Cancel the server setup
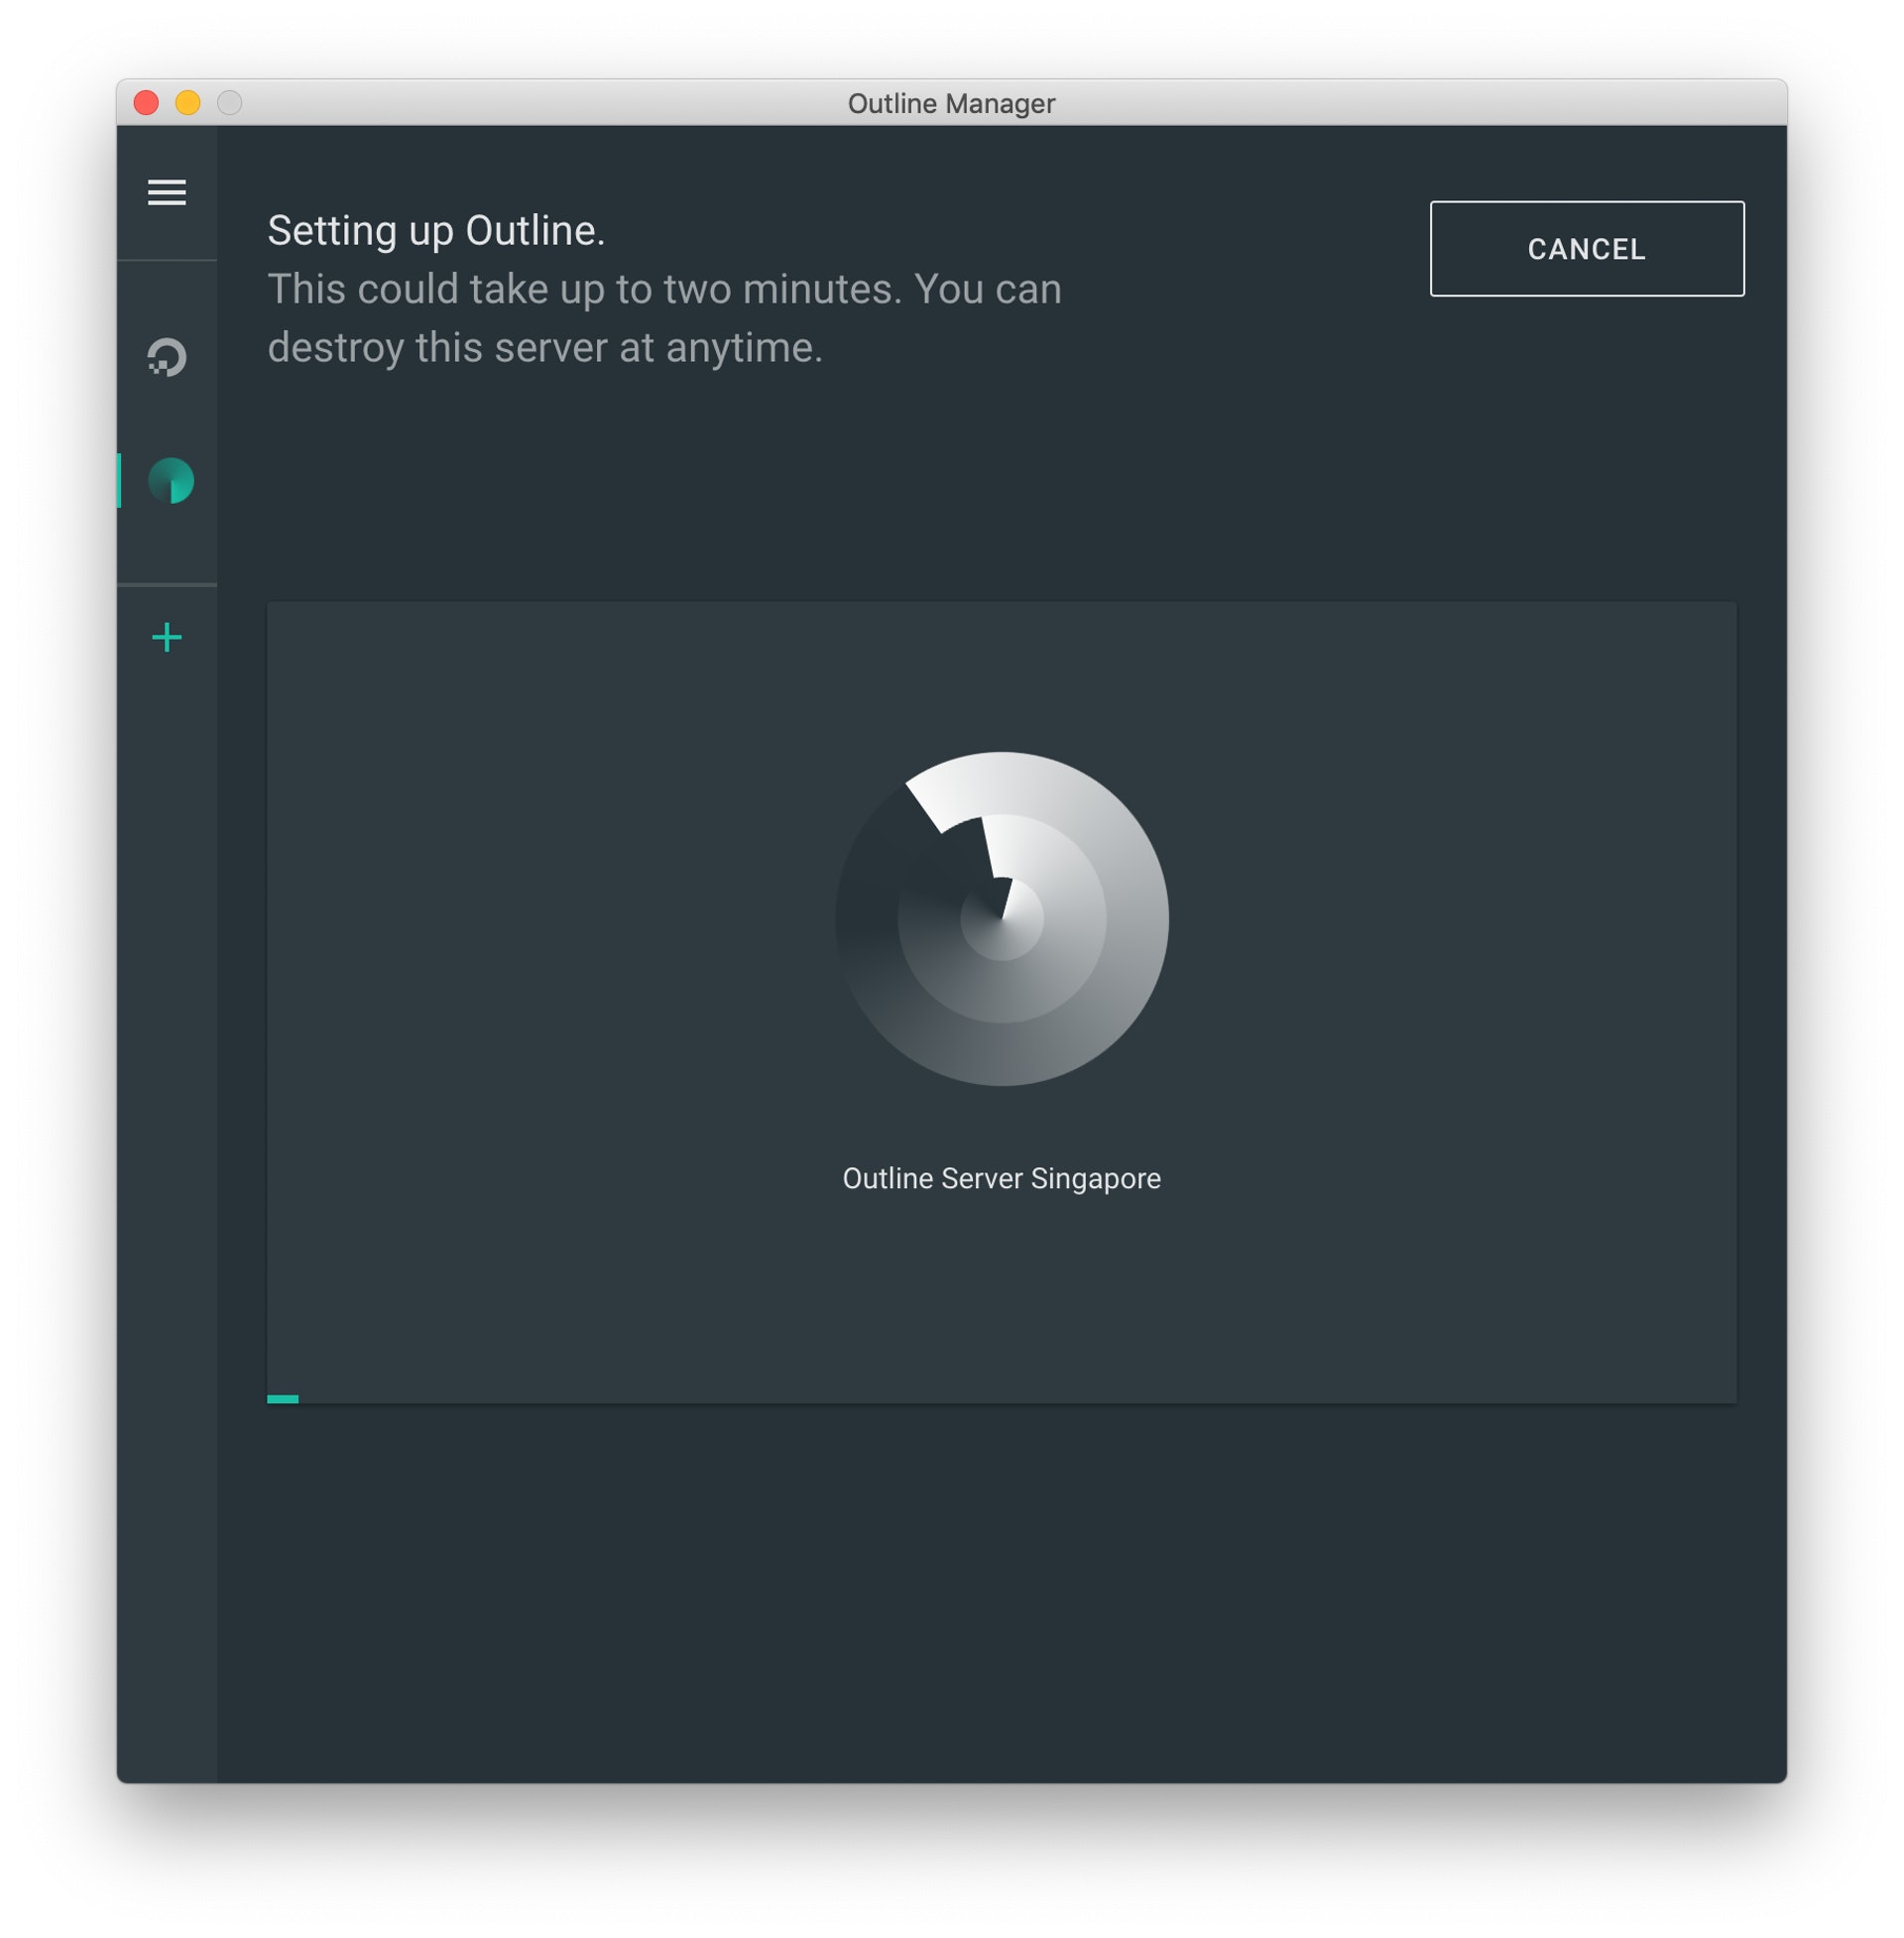The image size is (1904, 1938). [1586, 249]
